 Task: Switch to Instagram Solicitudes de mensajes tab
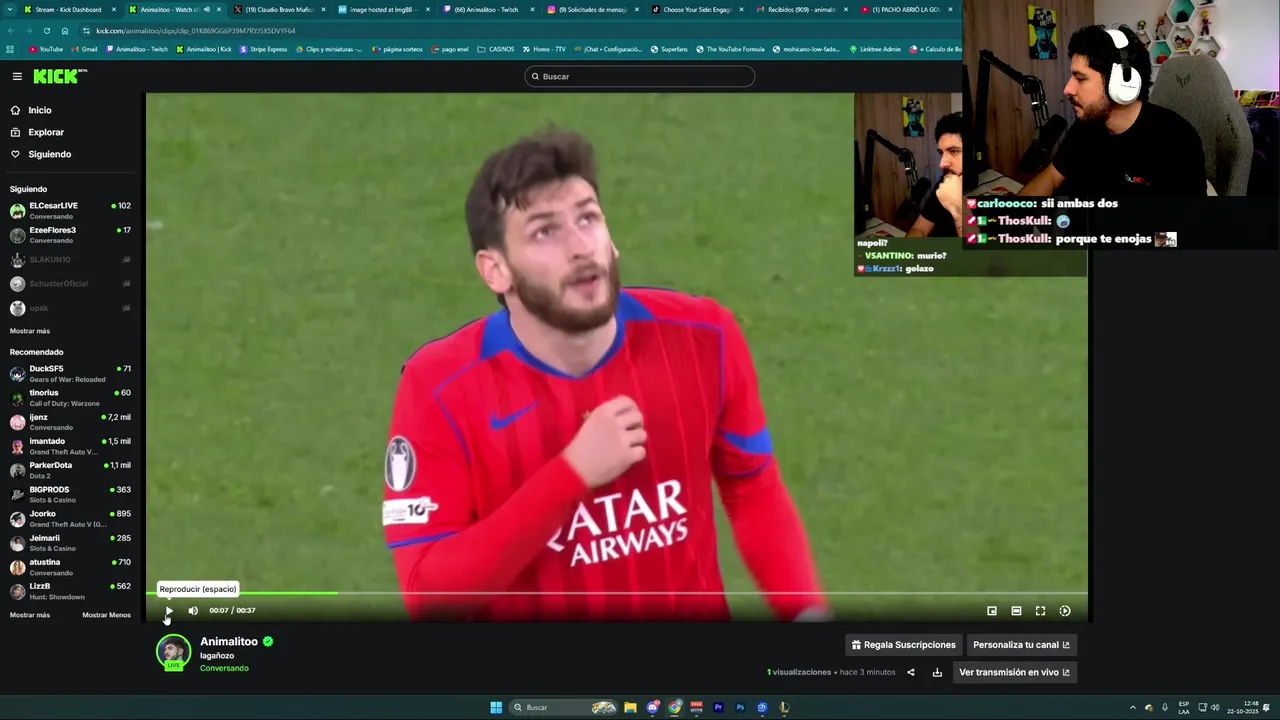(x=592, y=9)
